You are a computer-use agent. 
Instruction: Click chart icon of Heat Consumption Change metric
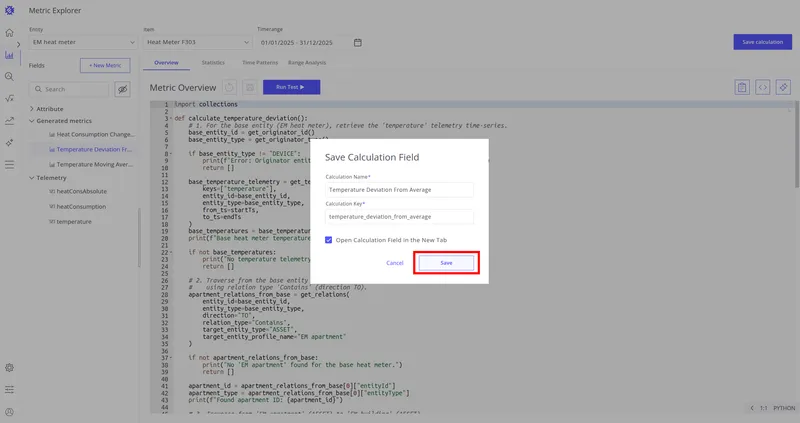(x=52, y=135)
